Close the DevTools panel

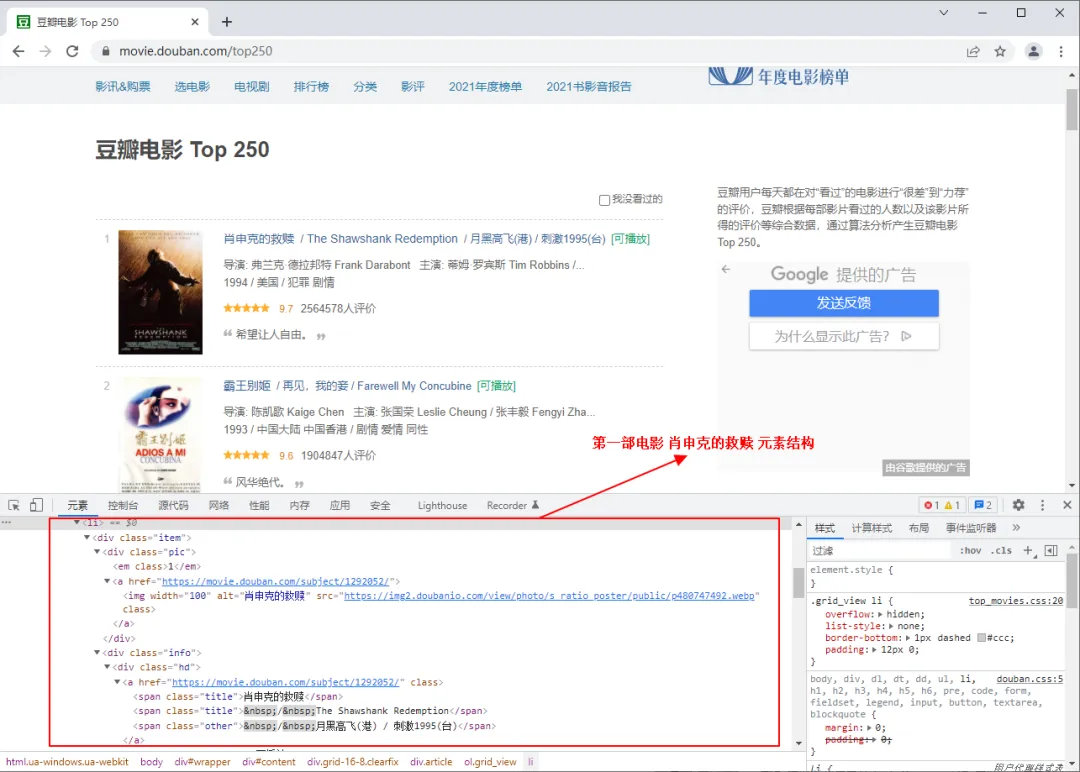tap(1067, 505)
